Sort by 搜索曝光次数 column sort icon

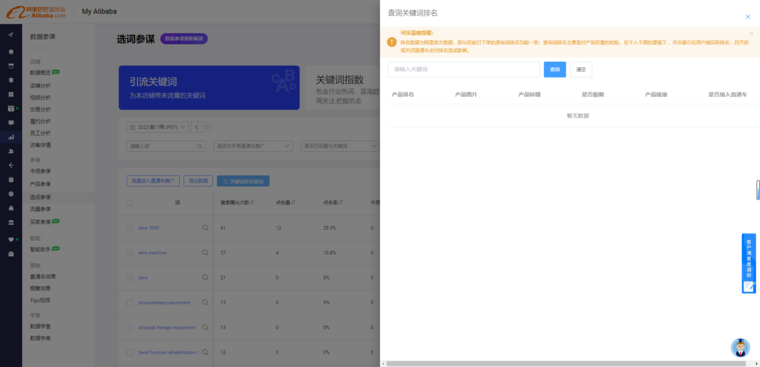pos(253,202)
